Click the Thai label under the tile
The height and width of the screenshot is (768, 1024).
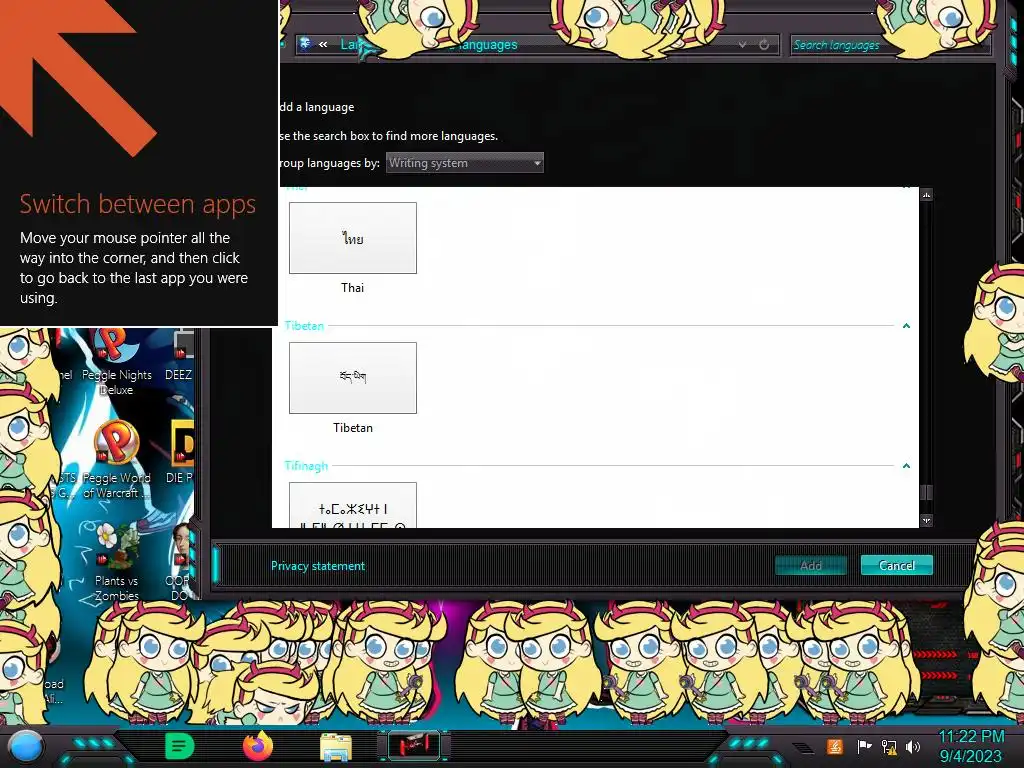[353, 288]
